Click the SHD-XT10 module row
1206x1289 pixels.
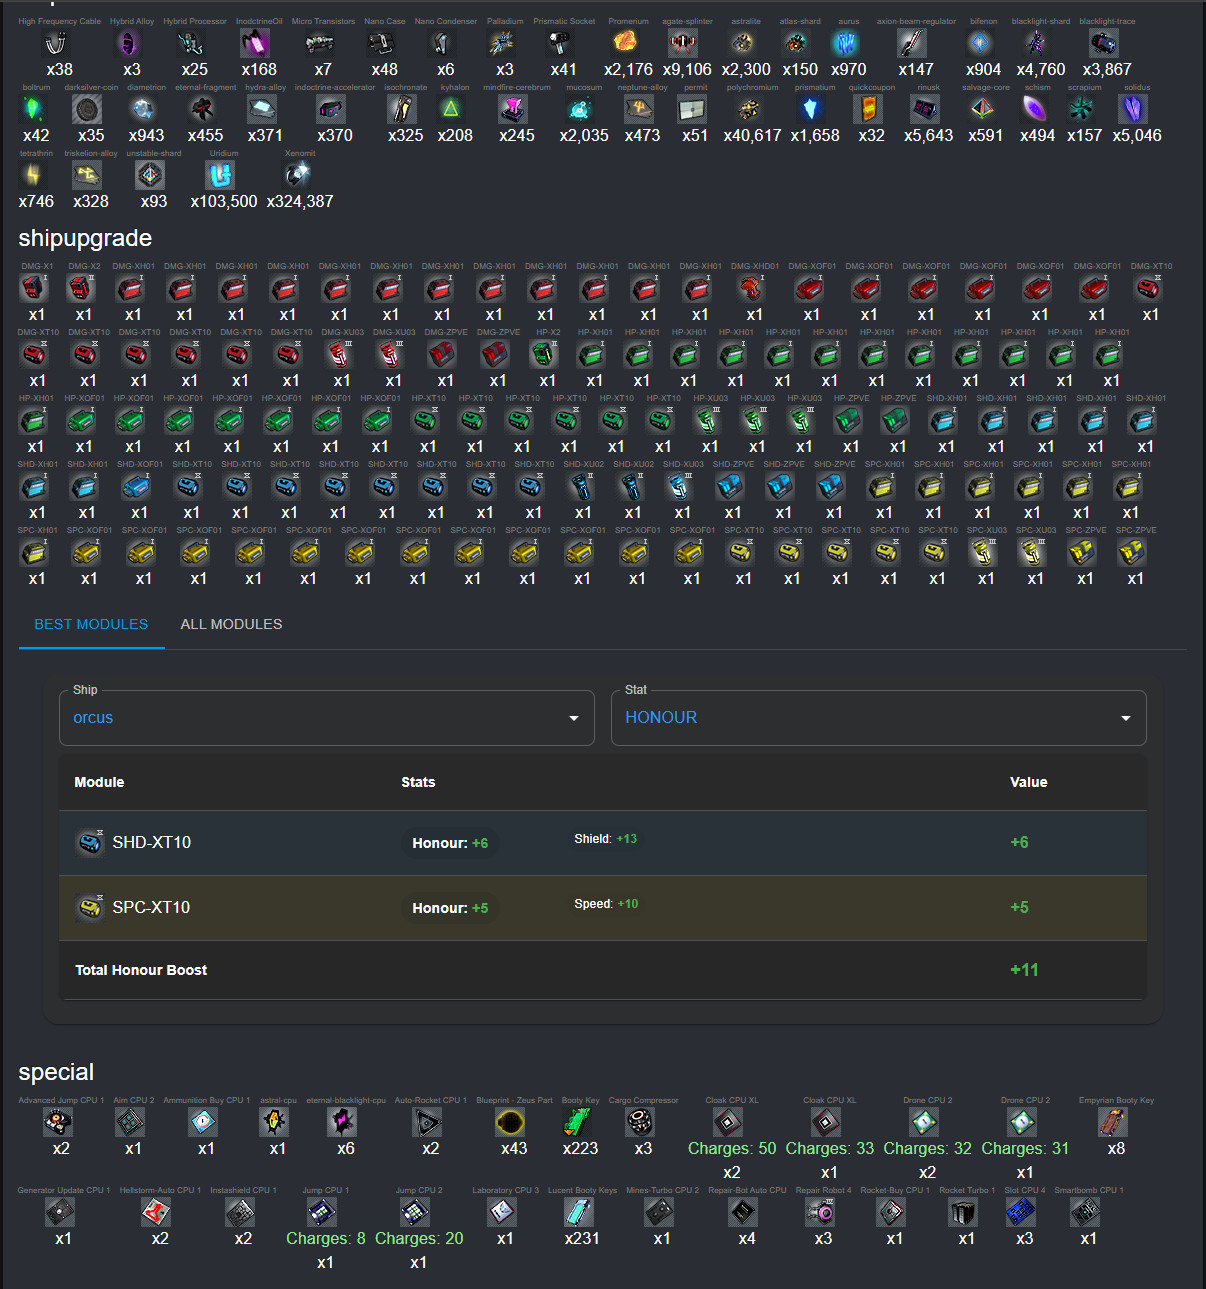(x=603, y=843)
